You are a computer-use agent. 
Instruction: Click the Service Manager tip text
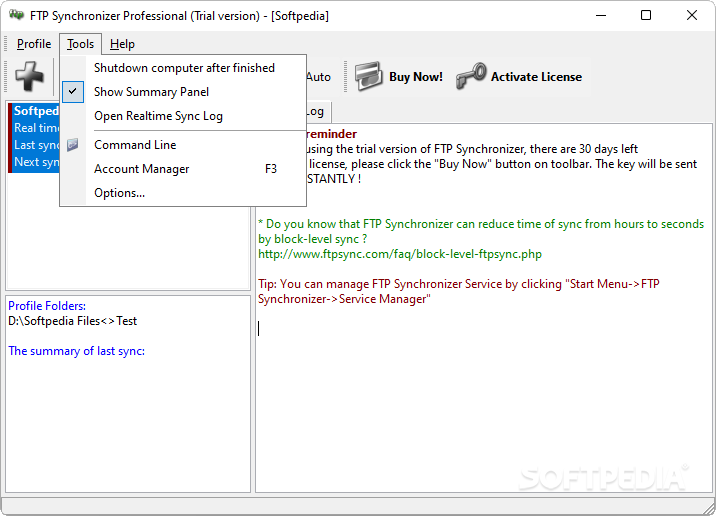coord(458,291)
